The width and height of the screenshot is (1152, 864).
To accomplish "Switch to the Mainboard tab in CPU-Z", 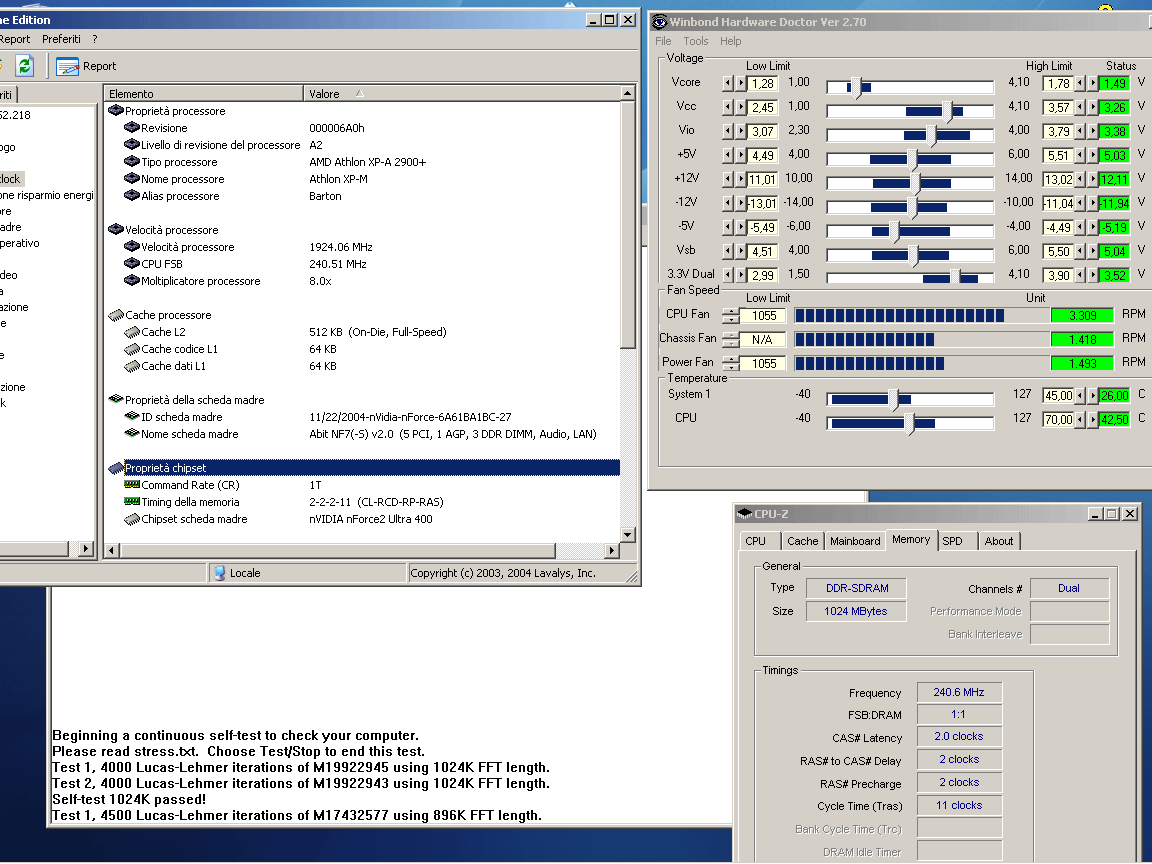I will [x=855, y=541].
